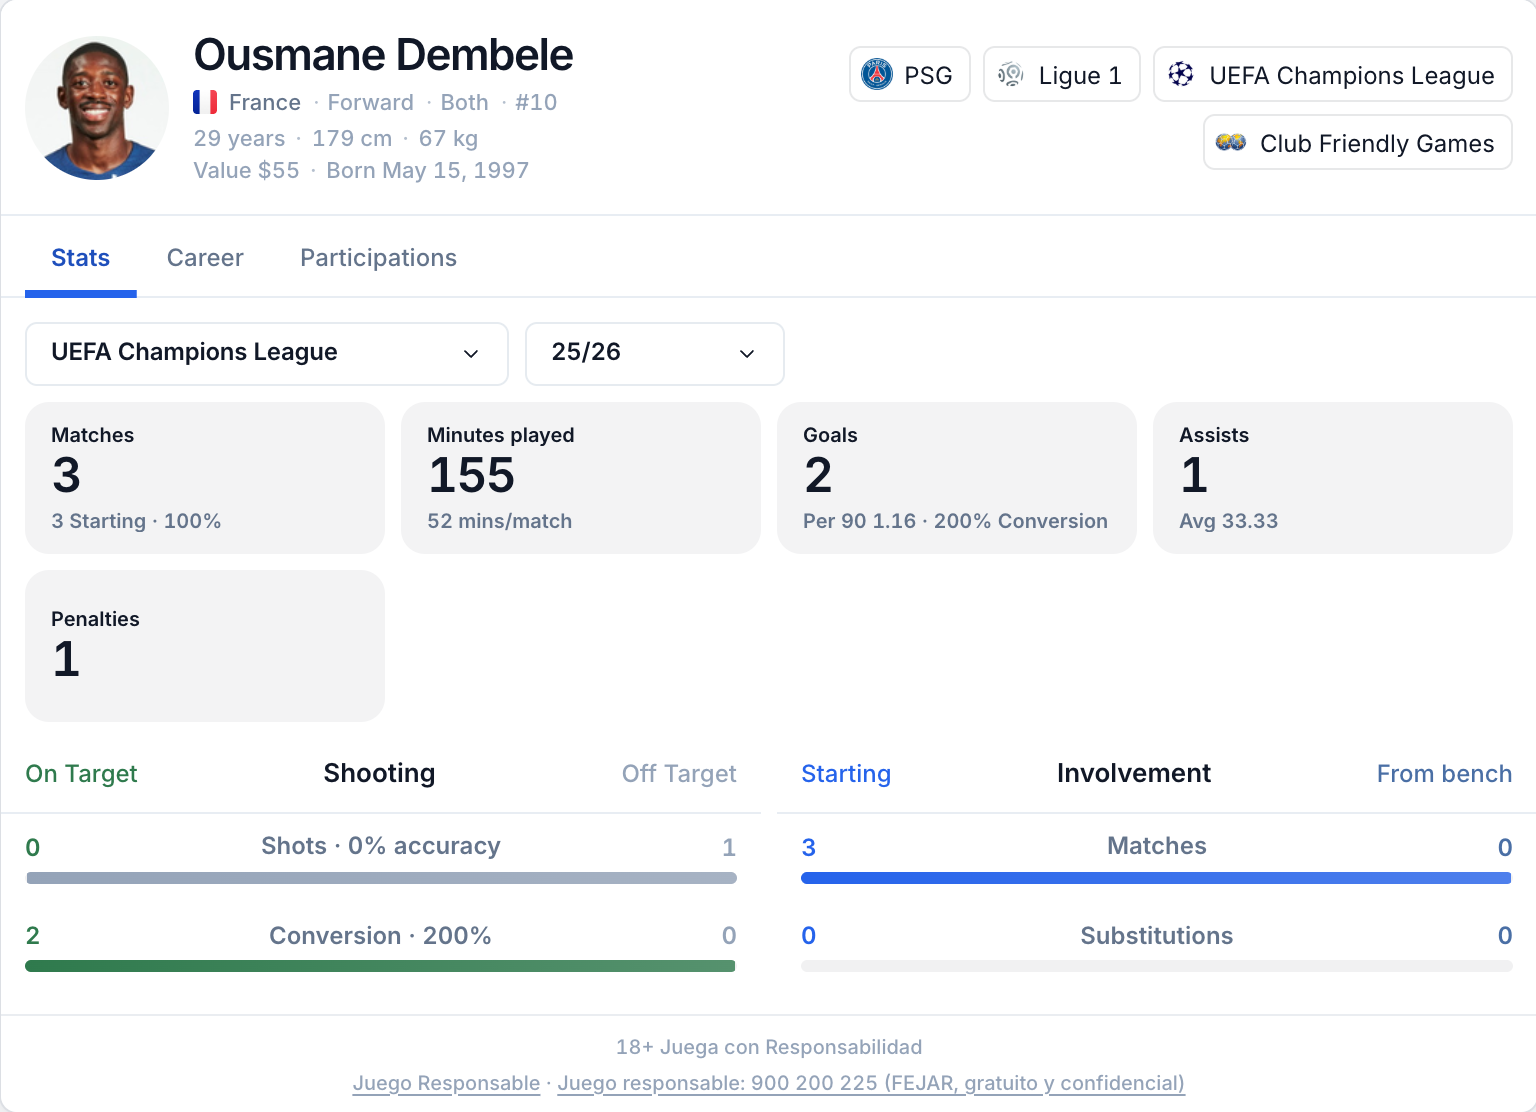Click the Born May 15, 1997 text
Viewport: 1536px width, 1112px height.
pyautogui.click(x=428, y=170)
